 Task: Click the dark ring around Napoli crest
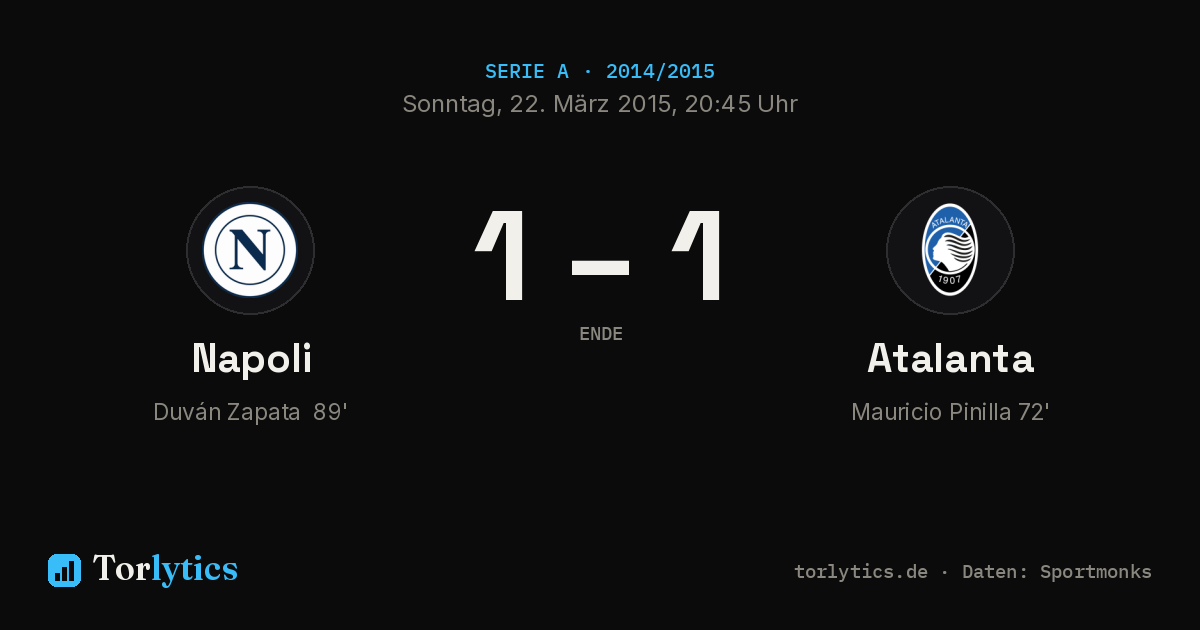tap(250, 194)
